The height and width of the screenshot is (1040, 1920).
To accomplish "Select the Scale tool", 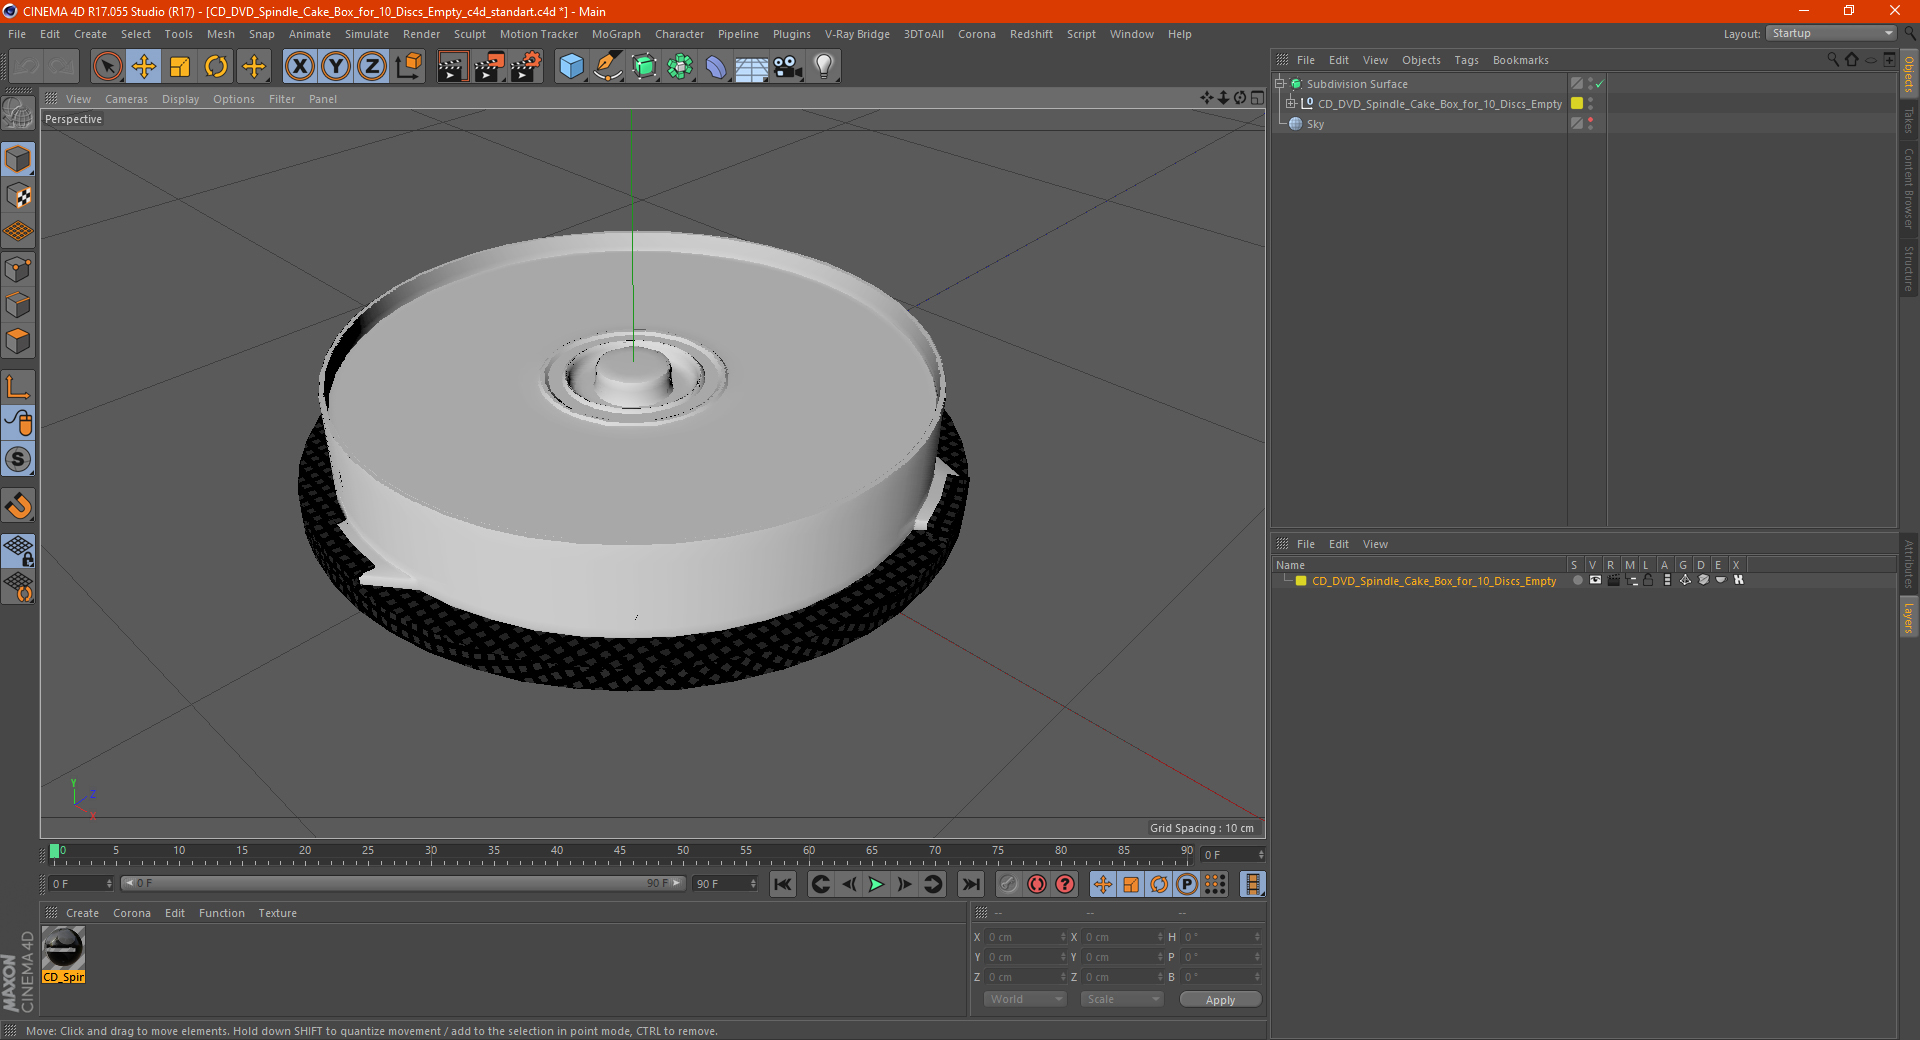I will (x=180, y=67).
